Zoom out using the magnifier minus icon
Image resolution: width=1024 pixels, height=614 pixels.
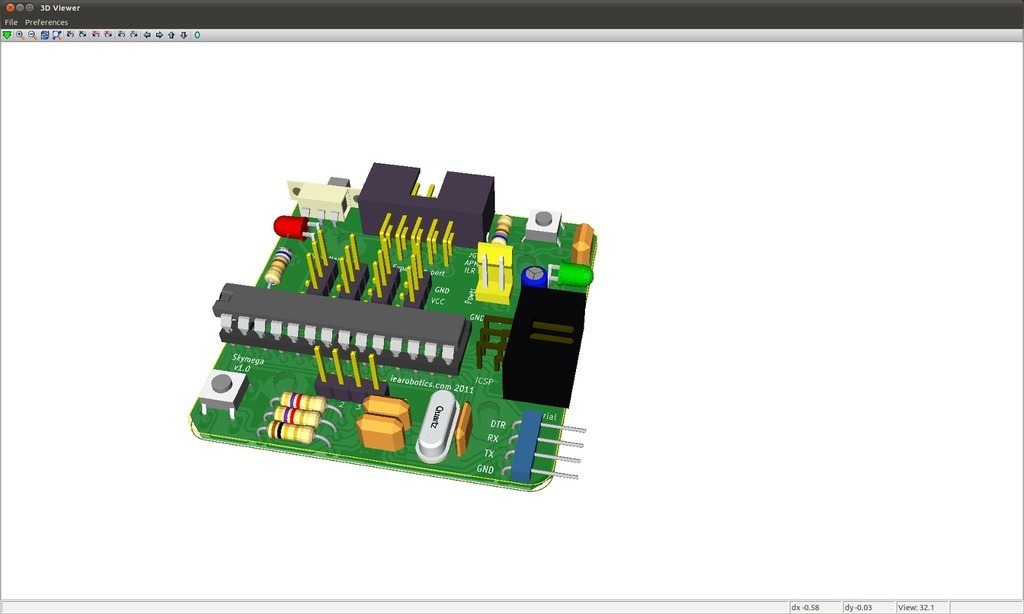coord(32,35)
